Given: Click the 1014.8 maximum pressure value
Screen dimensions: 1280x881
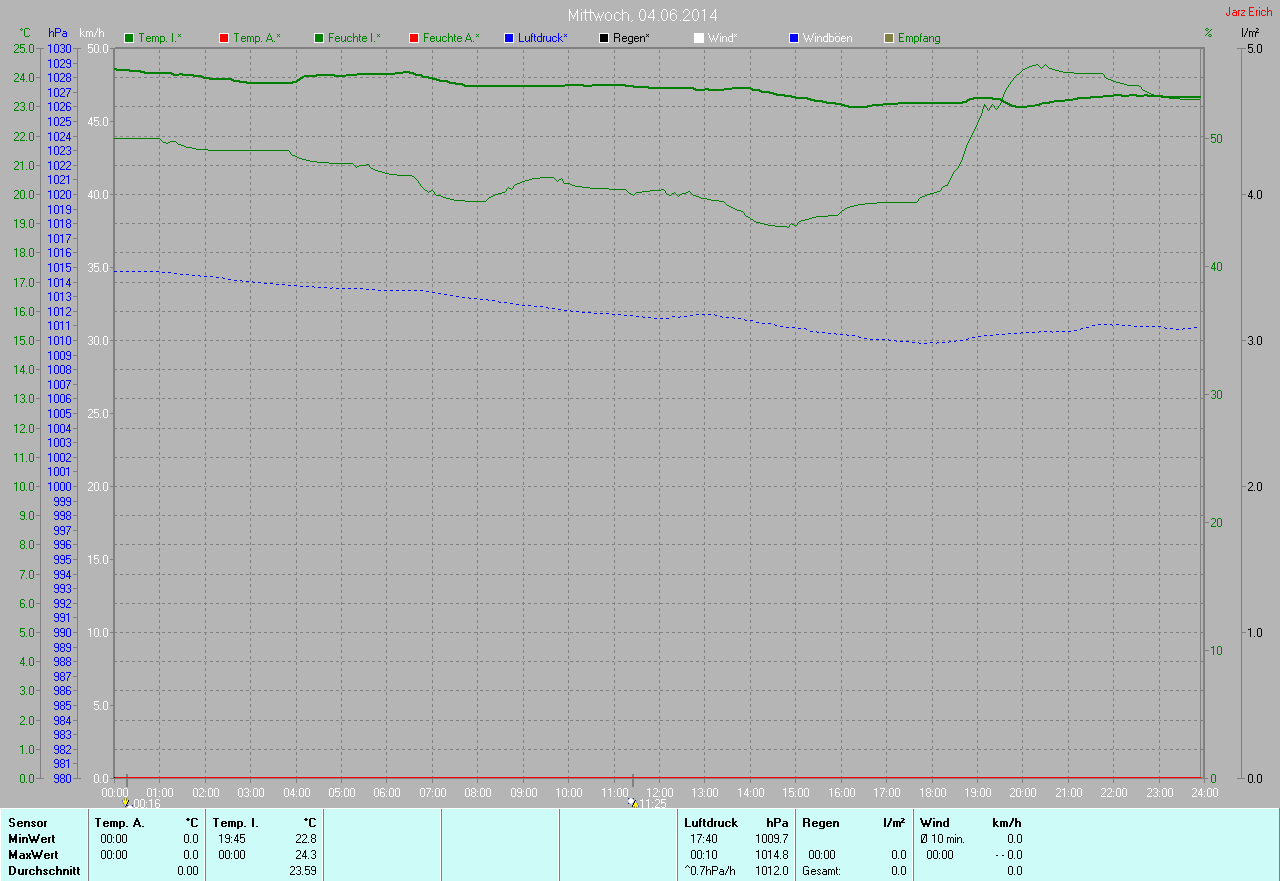Looking at the screenshot, I should click(770, 855).
